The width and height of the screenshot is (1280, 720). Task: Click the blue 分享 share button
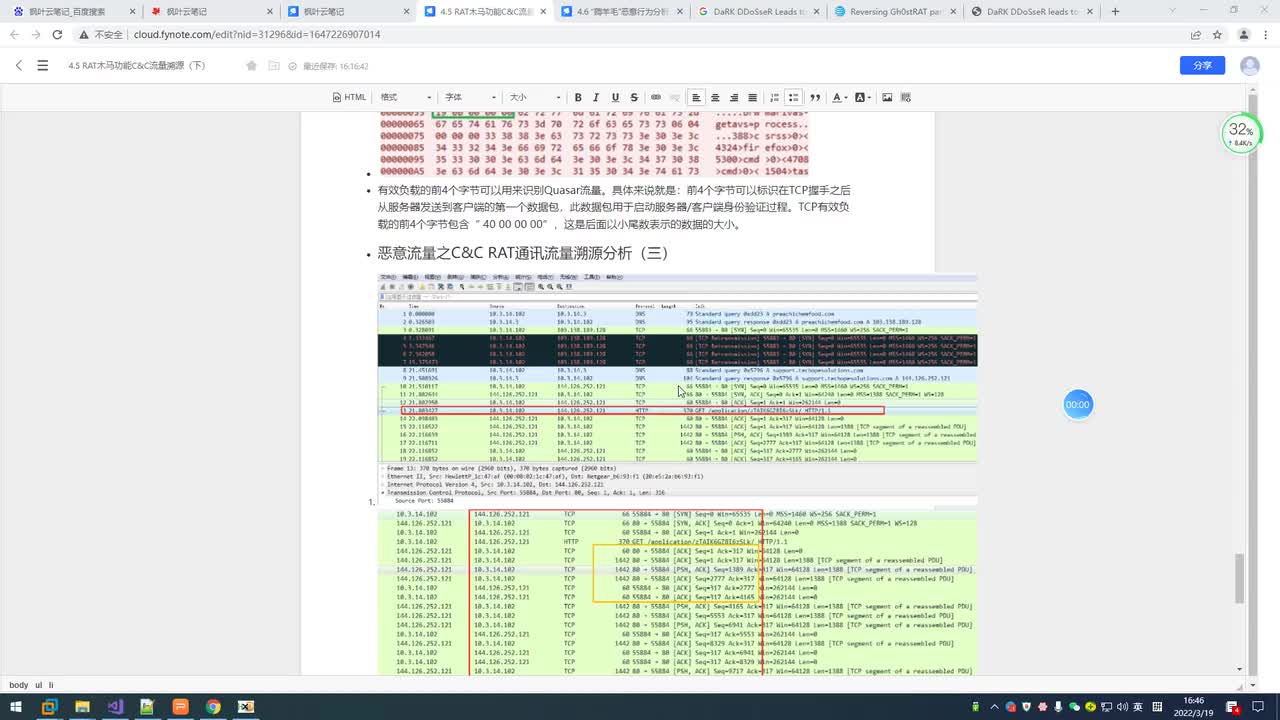click(x=1202, y=66)
